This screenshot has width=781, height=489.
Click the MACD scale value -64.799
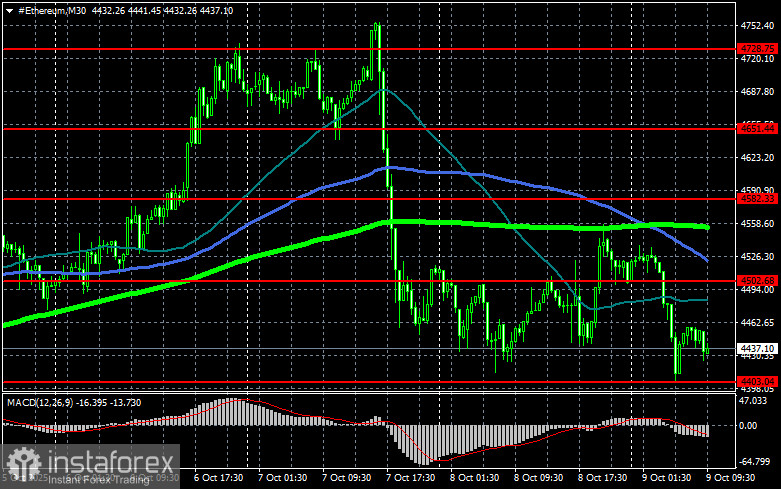pos(754,462)
